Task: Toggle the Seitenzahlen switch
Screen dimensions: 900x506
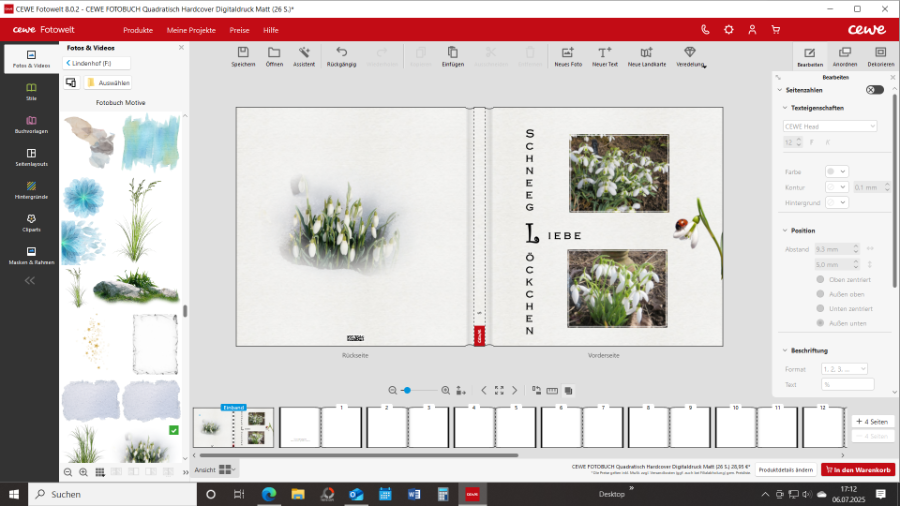Action: 875,90
